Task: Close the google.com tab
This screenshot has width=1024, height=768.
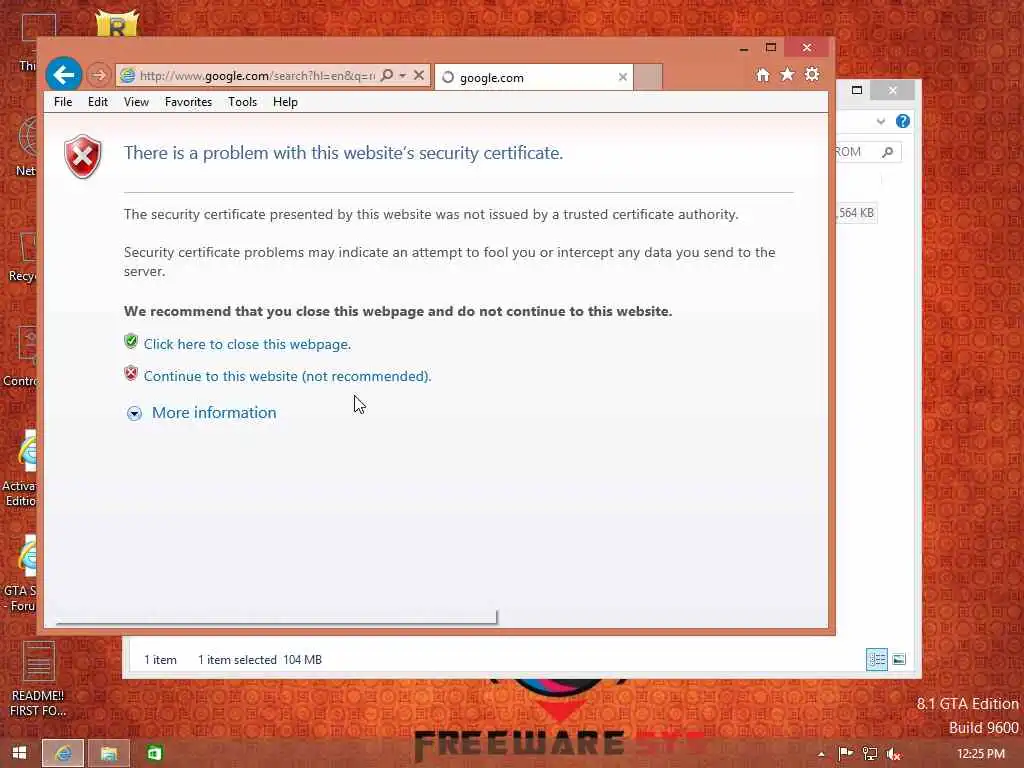Action: pos(622,77)
